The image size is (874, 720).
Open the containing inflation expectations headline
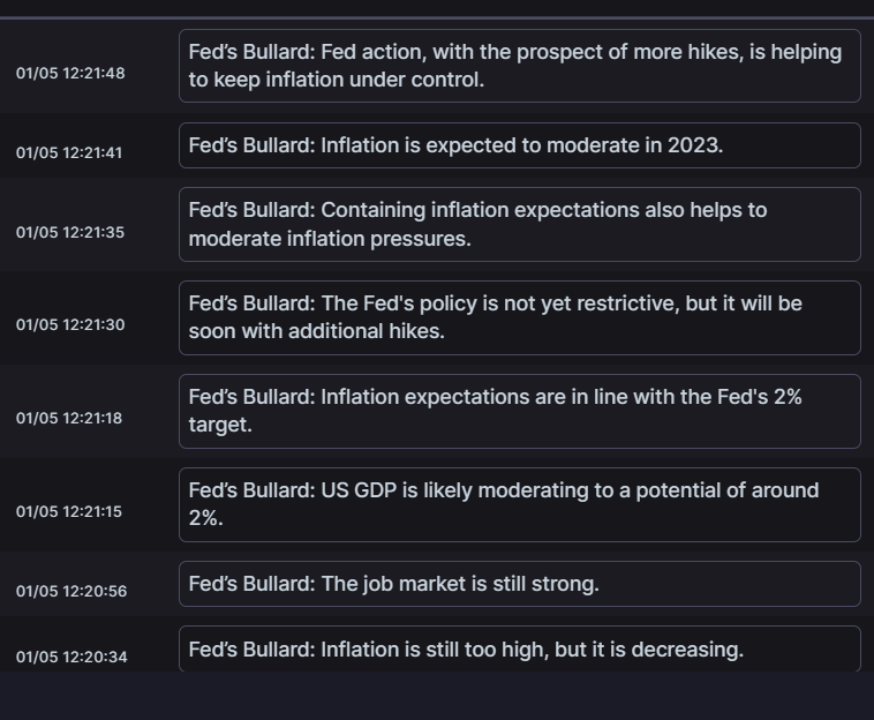(x=519, y=224)
